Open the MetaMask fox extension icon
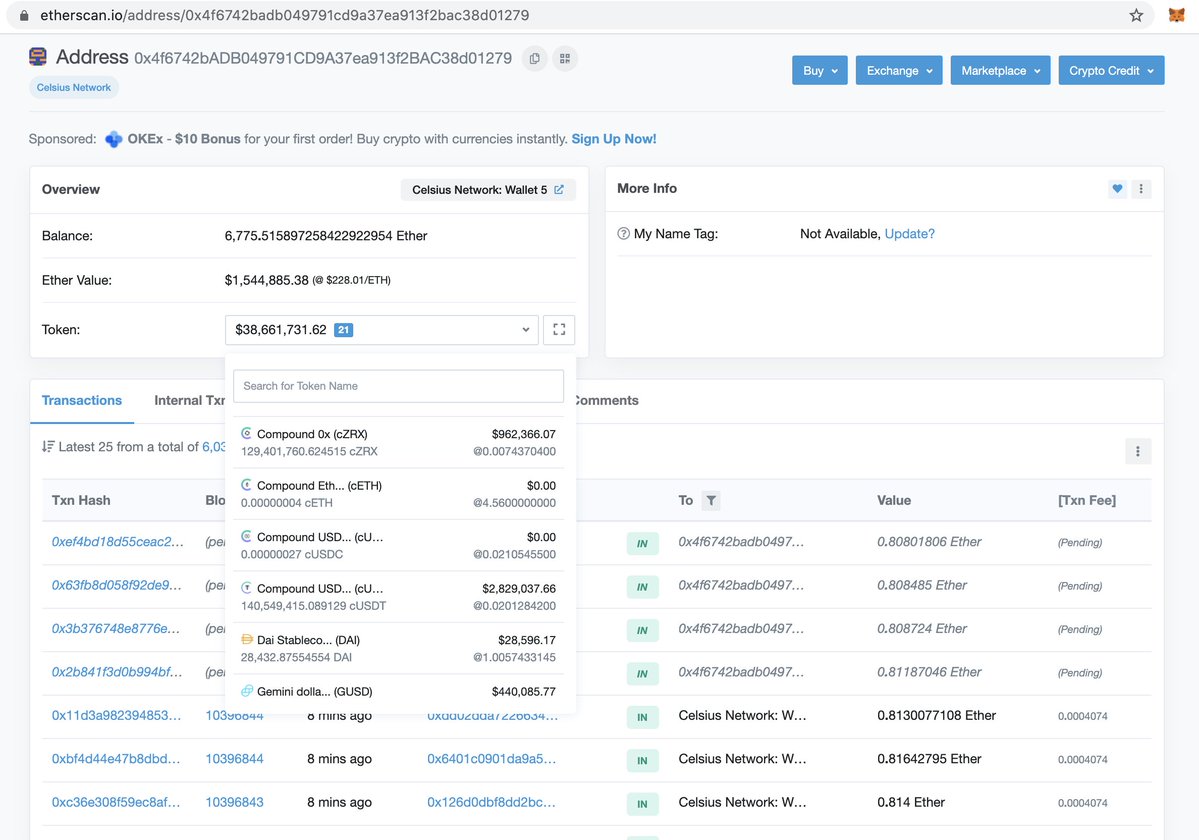 [1177, 15]
